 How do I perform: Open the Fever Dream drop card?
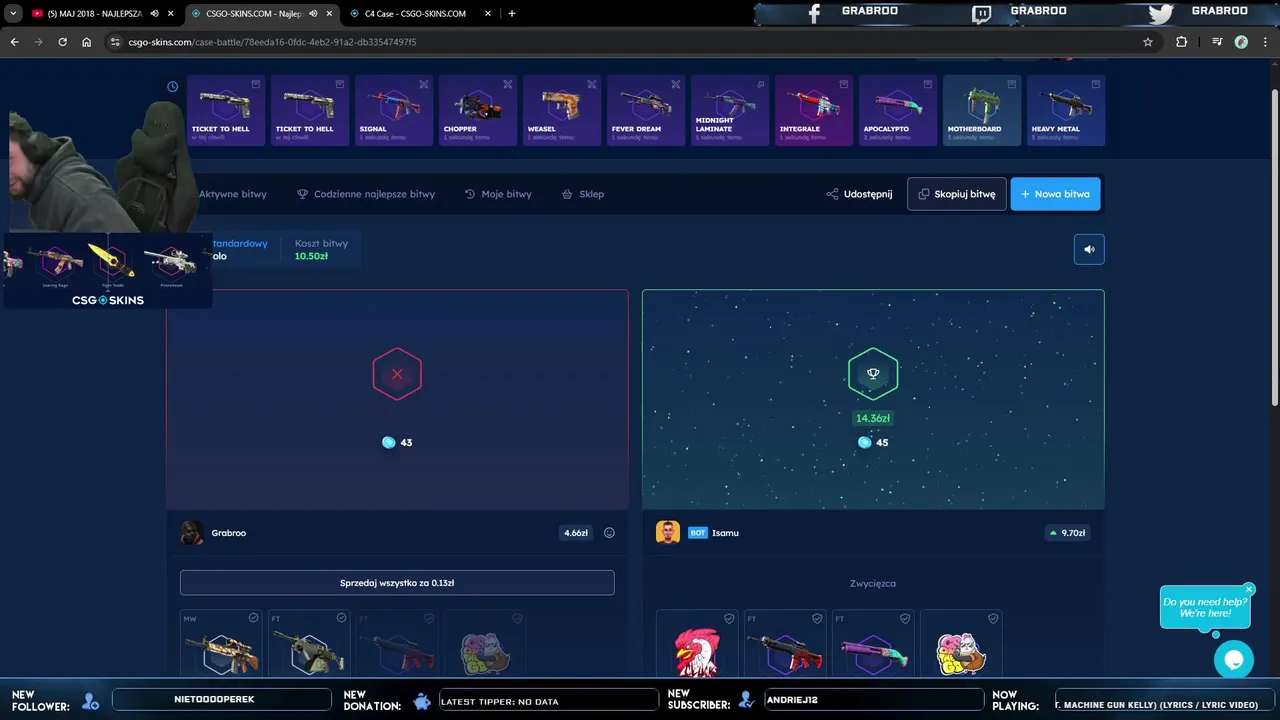[x=645, y=110]
